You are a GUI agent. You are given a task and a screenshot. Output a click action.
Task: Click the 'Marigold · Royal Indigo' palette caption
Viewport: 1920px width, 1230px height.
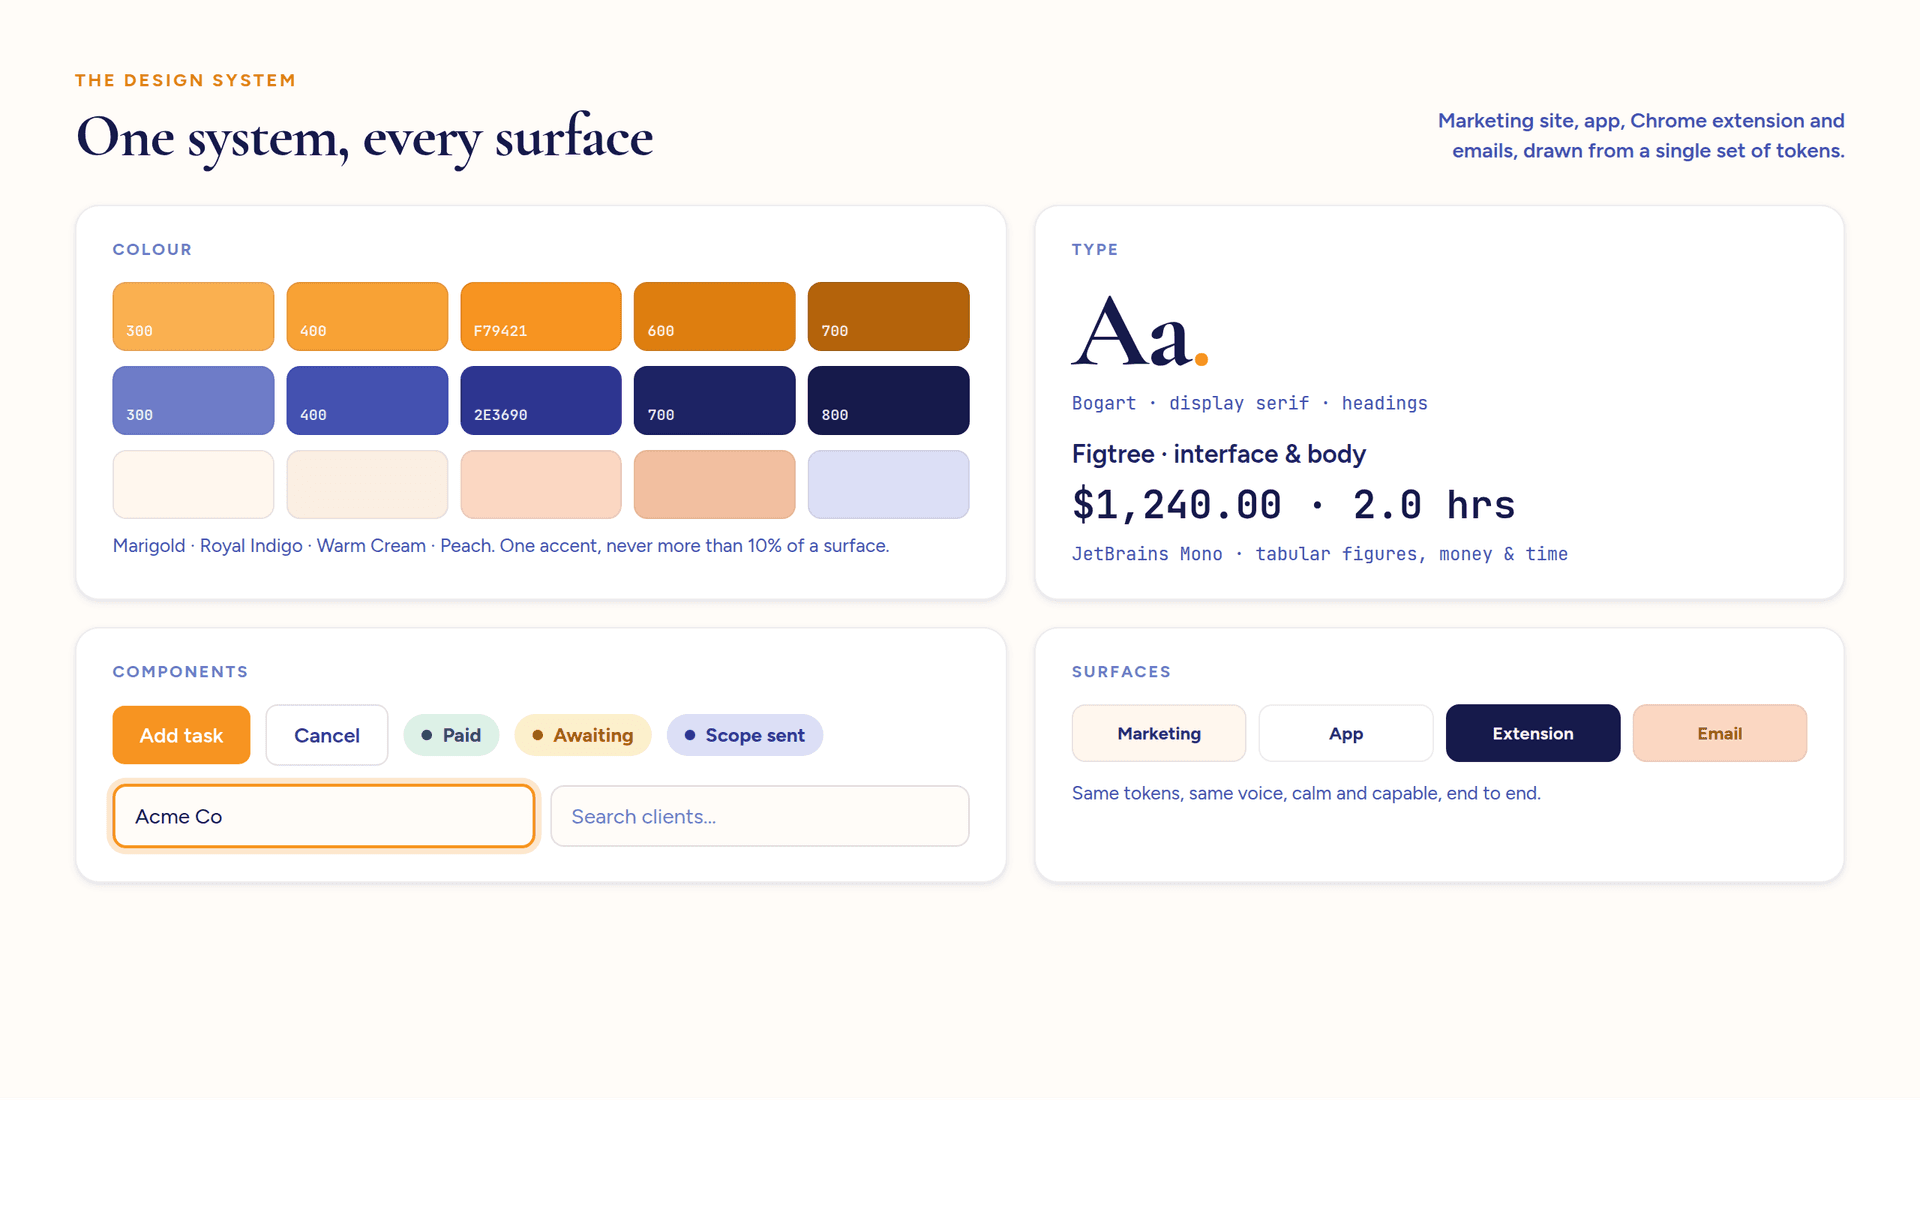click(x=501, y=546)
